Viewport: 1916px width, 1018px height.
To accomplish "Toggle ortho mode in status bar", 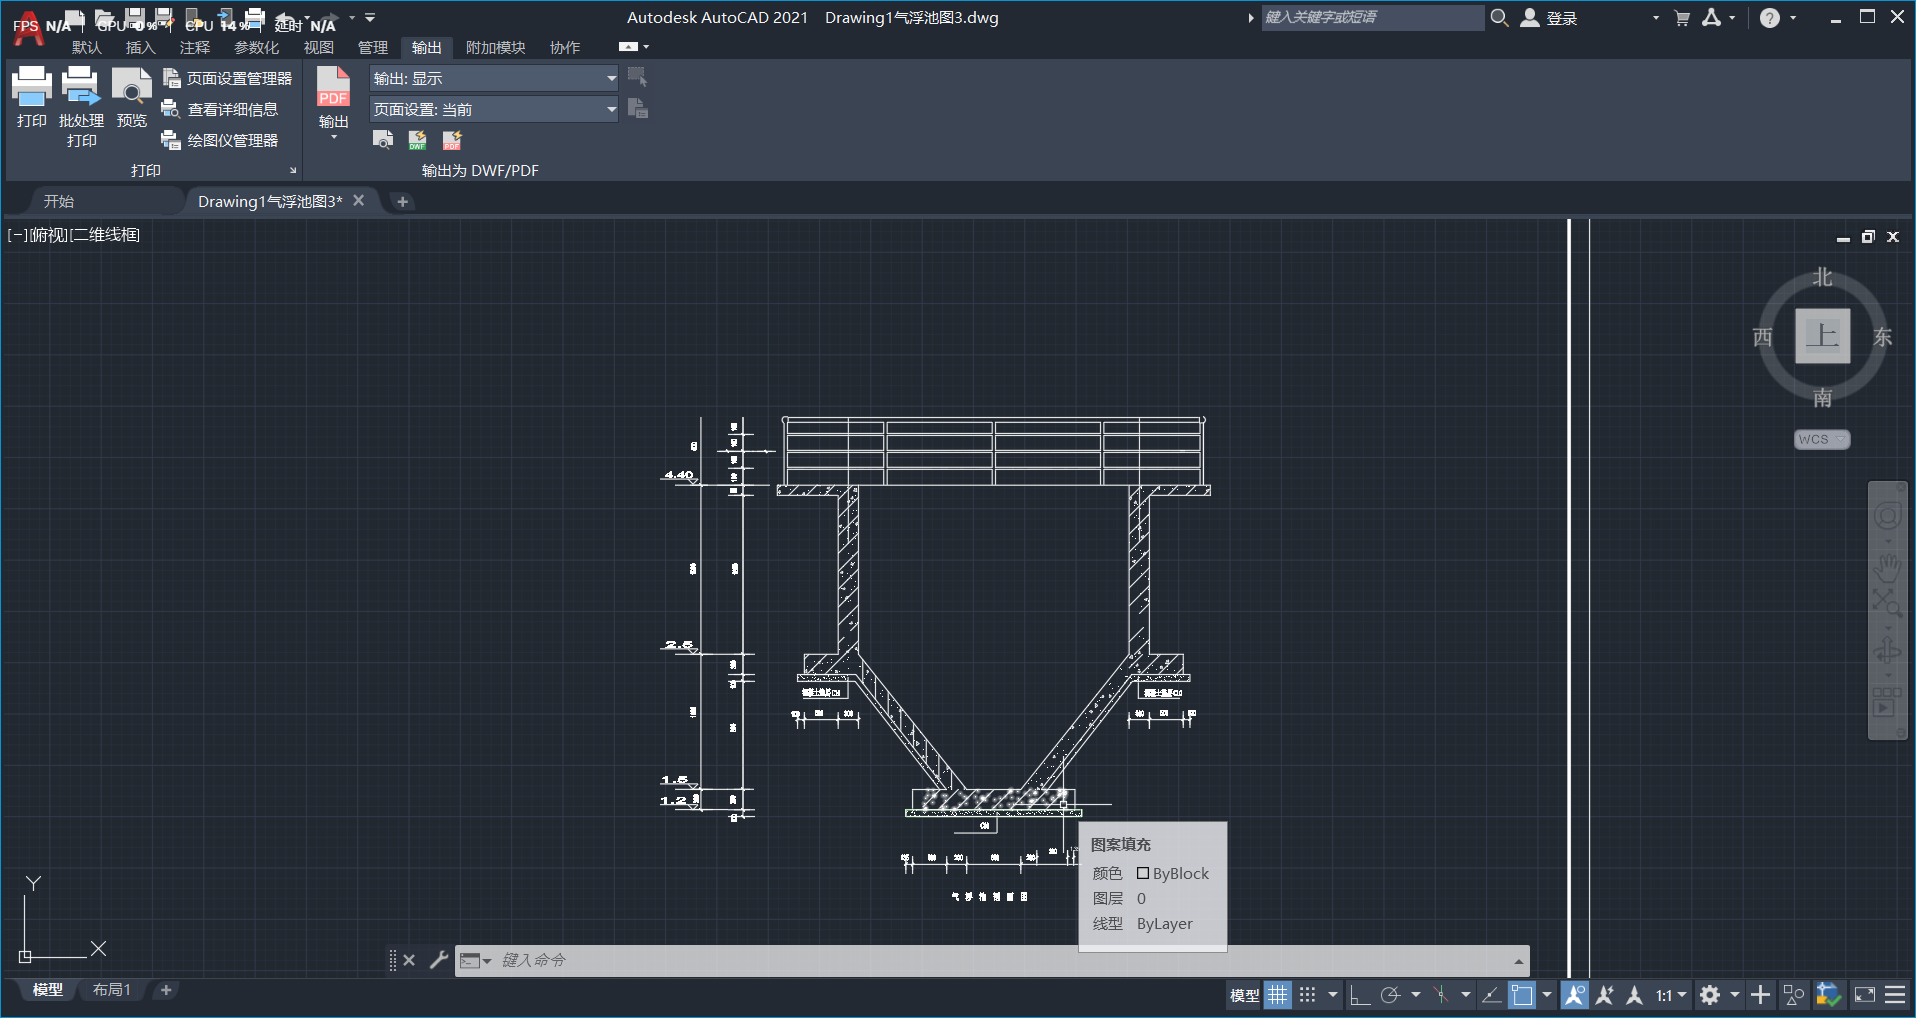I will click(1359, 995).
